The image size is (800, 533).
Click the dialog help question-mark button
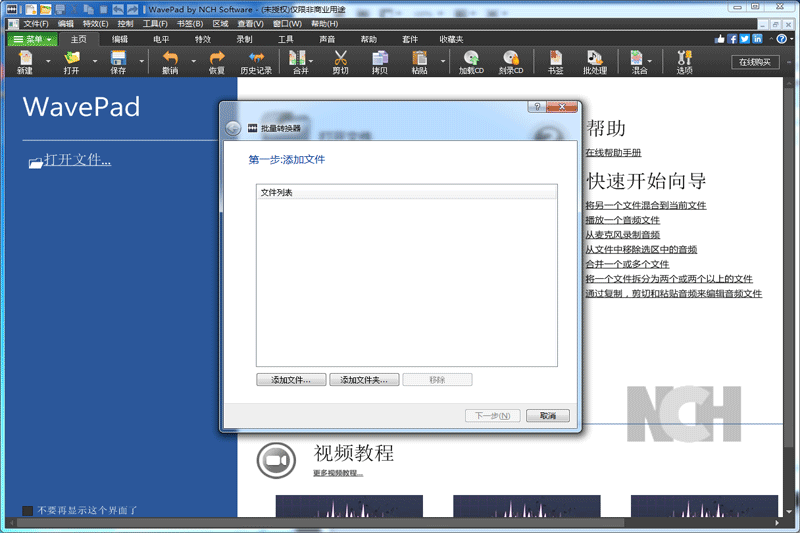point(537,107)
